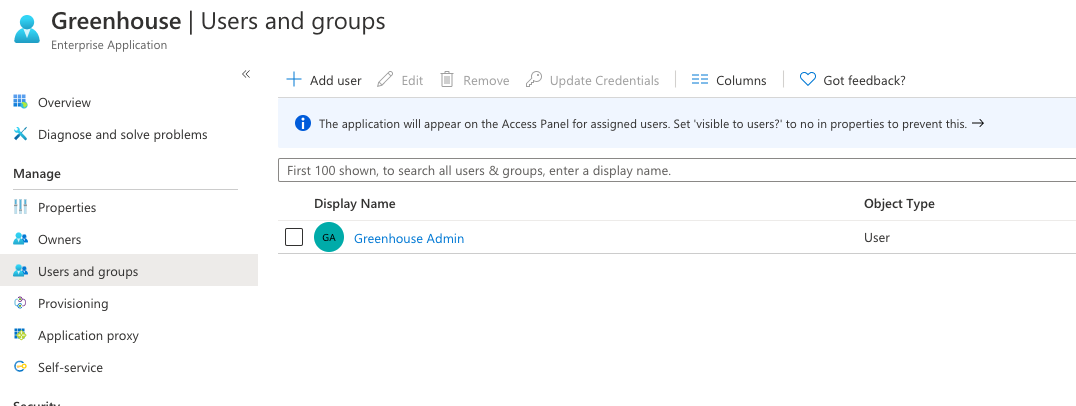Click the Manage section heading
This screenshot has height=406, width=1076.
[x=37, y=174]
